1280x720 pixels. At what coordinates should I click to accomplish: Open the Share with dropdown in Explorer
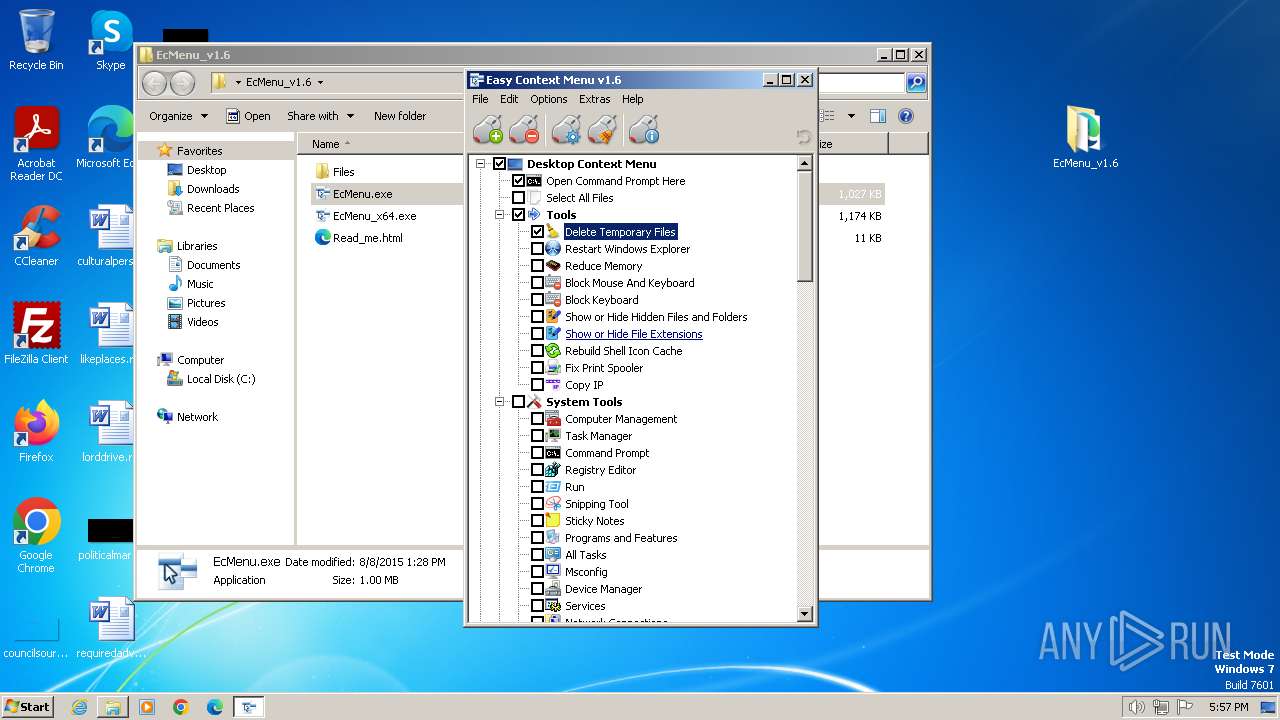319,116
